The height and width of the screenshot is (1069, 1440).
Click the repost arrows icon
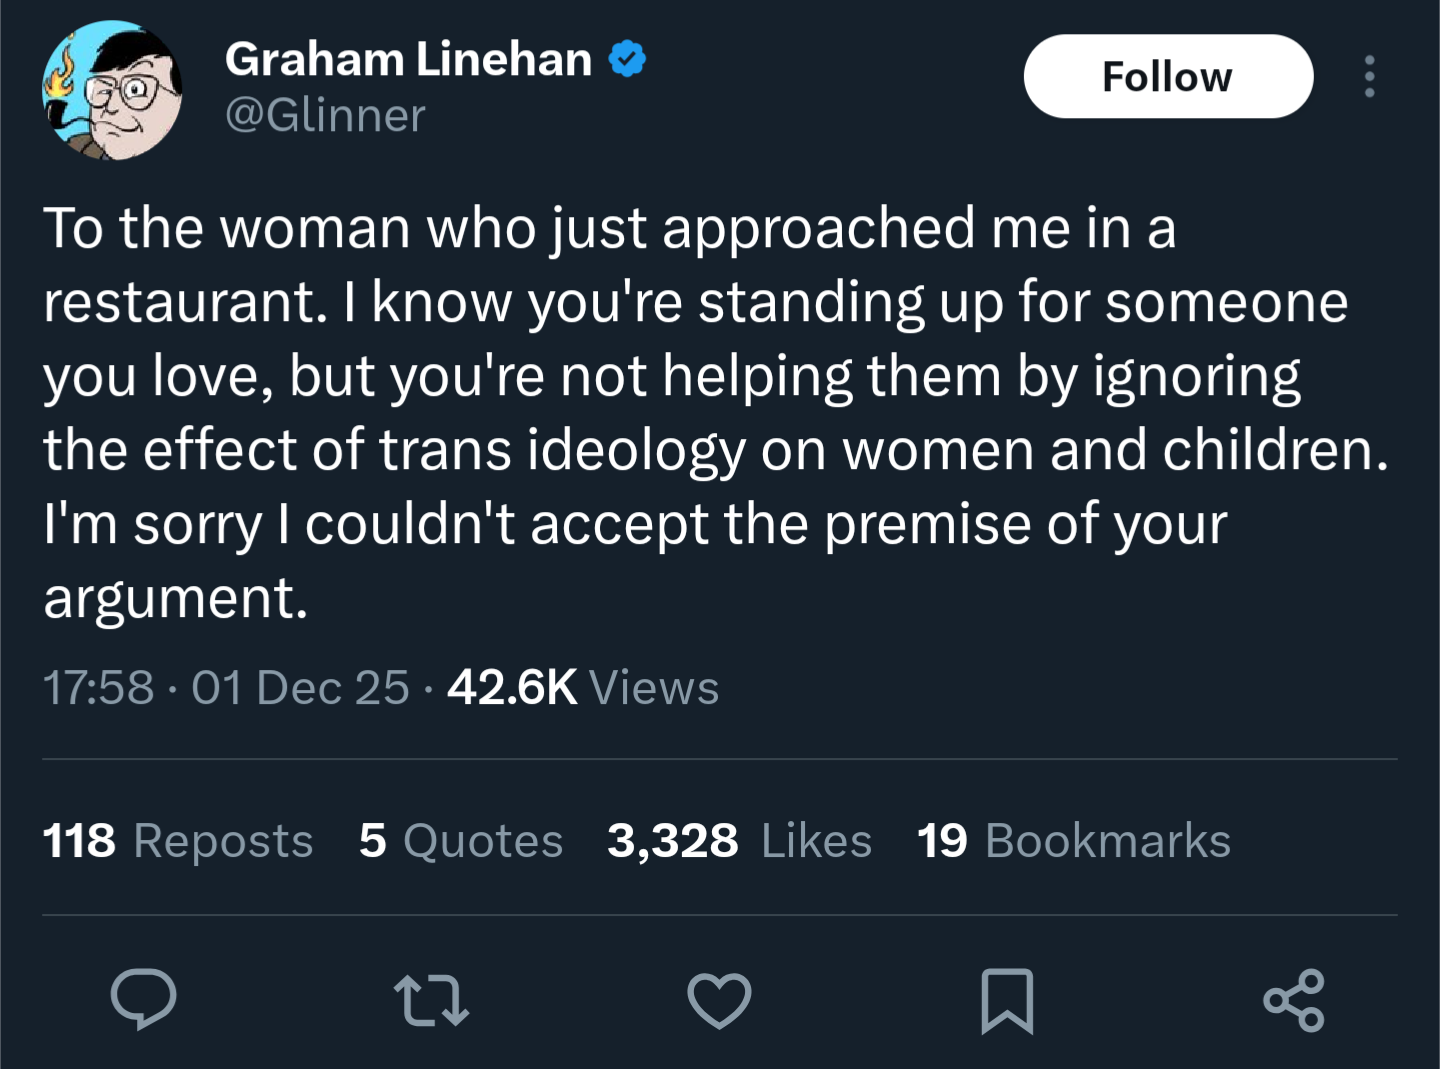(x=431, y=1001)
